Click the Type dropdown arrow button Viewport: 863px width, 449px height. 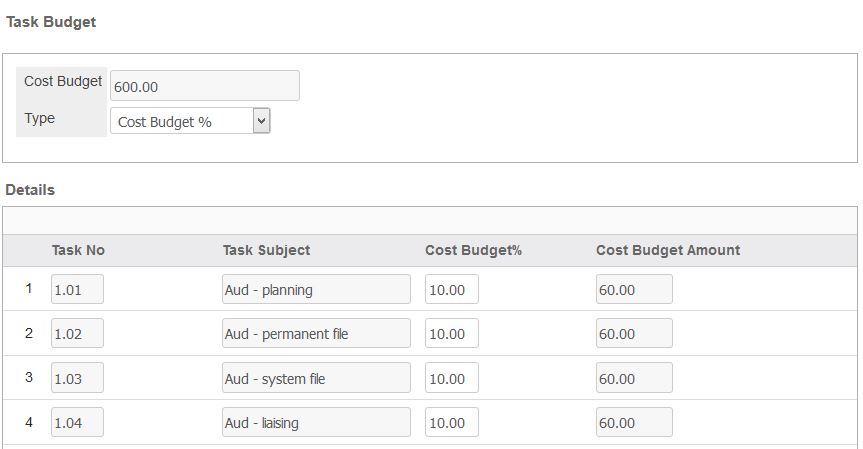261,121
